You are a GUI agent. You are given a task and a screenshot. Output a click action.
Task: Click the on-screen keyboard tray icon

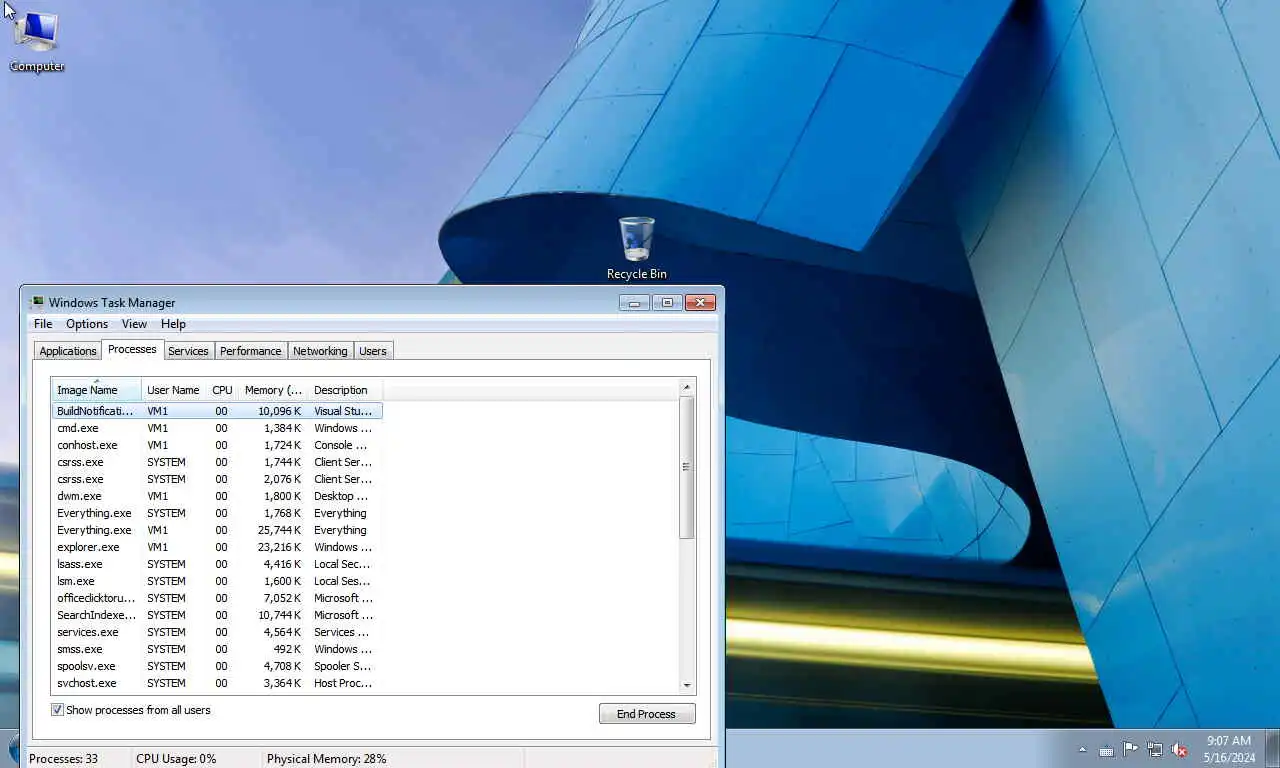coord(1106,750)
